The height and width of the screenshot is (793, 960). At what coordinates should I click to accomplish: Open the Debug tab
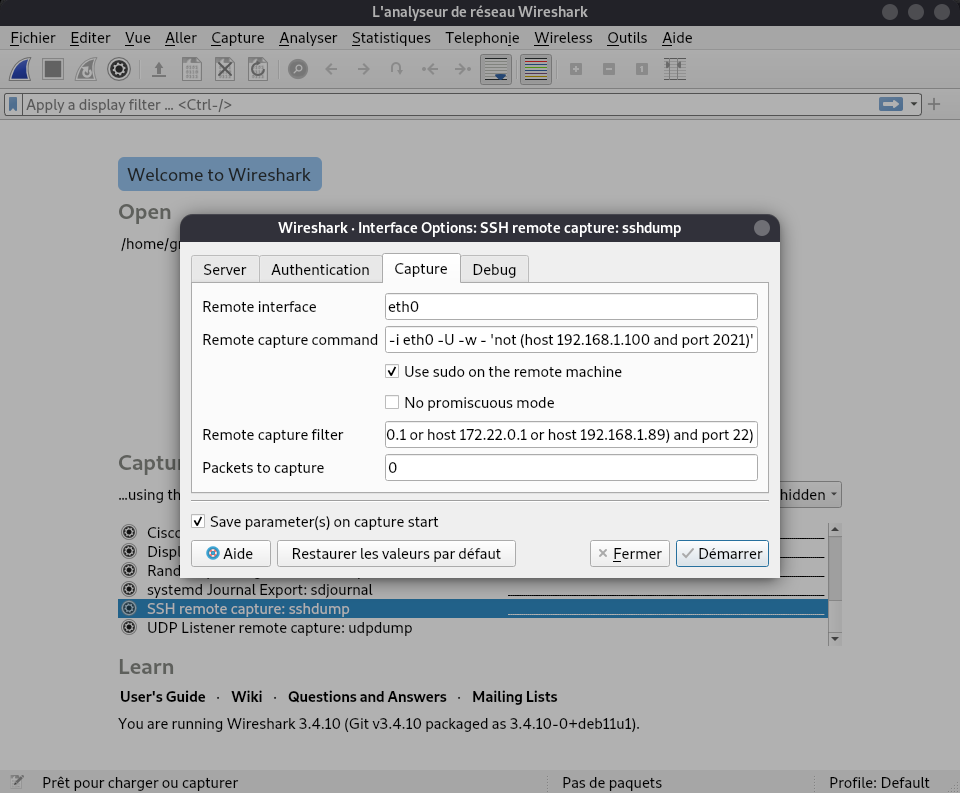(x=494, y=269)
